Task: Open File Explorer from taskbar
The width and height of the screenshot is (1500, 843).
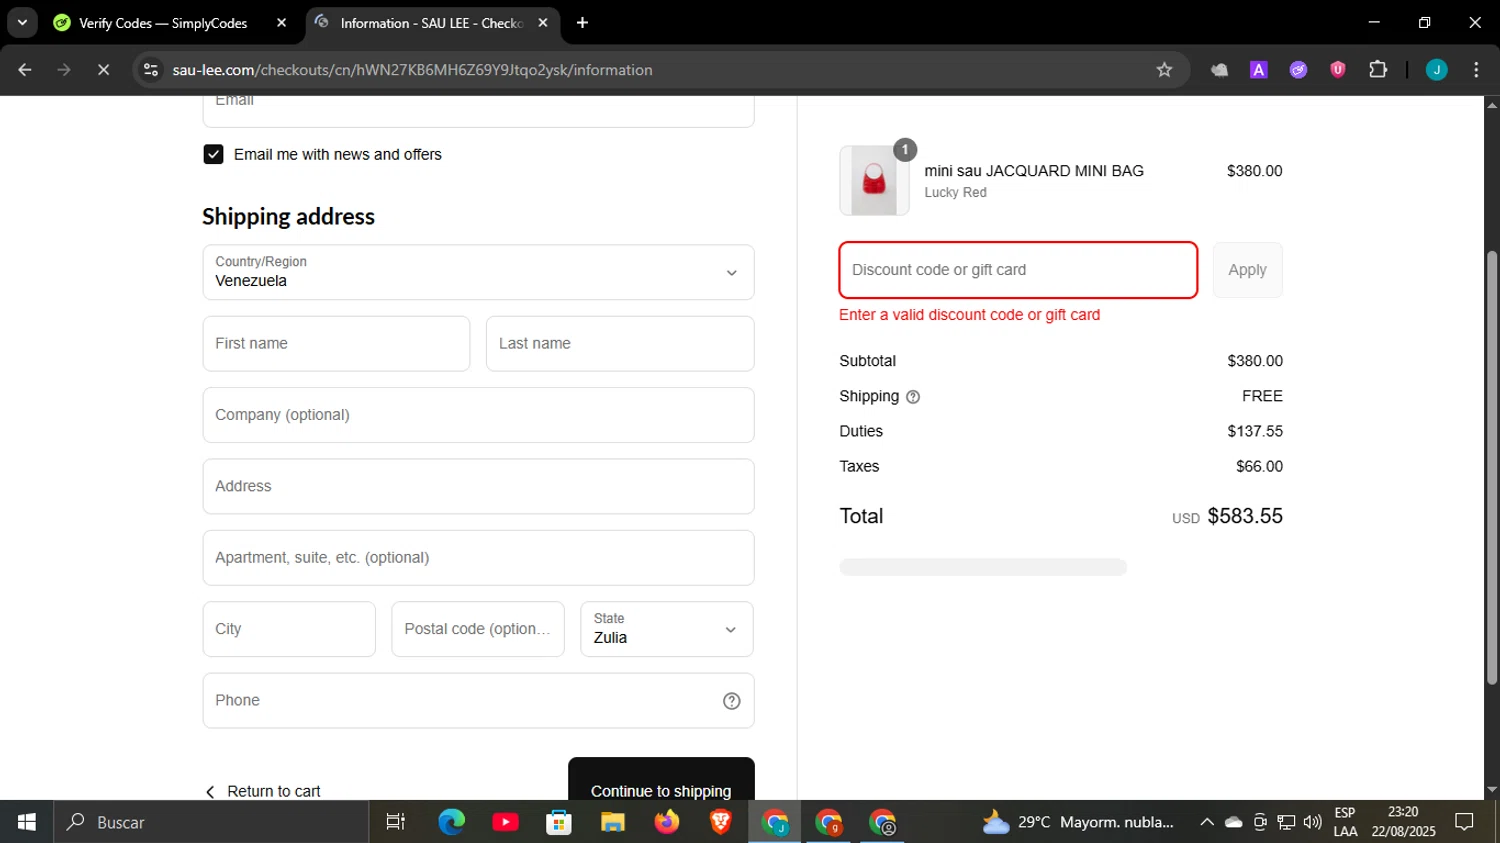Action: tap(613, 822)
